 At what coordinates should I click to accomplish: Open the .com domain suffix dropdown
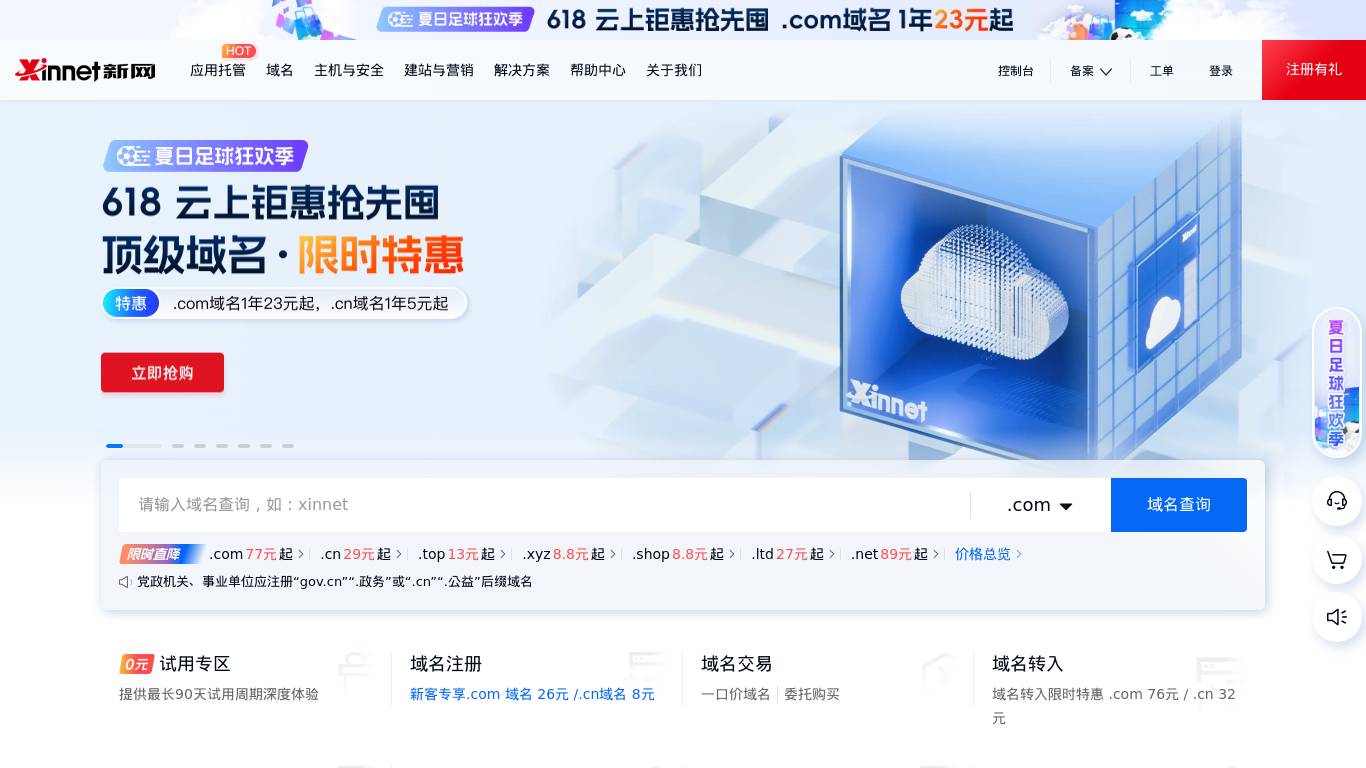coord(1040,505)
